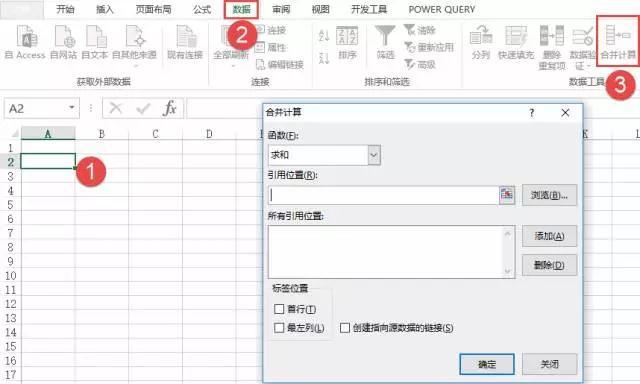Open the Name Box dropdown arrow

pyautogui.click(x=72, y=108)
